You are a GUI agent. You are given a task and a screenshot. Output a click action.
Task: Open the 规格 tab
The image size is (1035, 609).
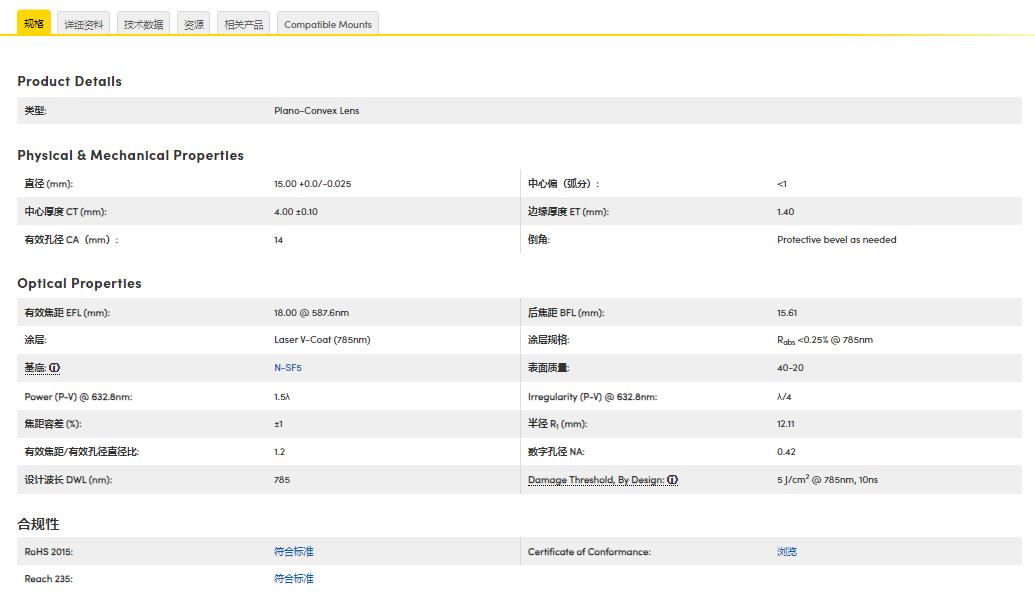coord(34,23)
